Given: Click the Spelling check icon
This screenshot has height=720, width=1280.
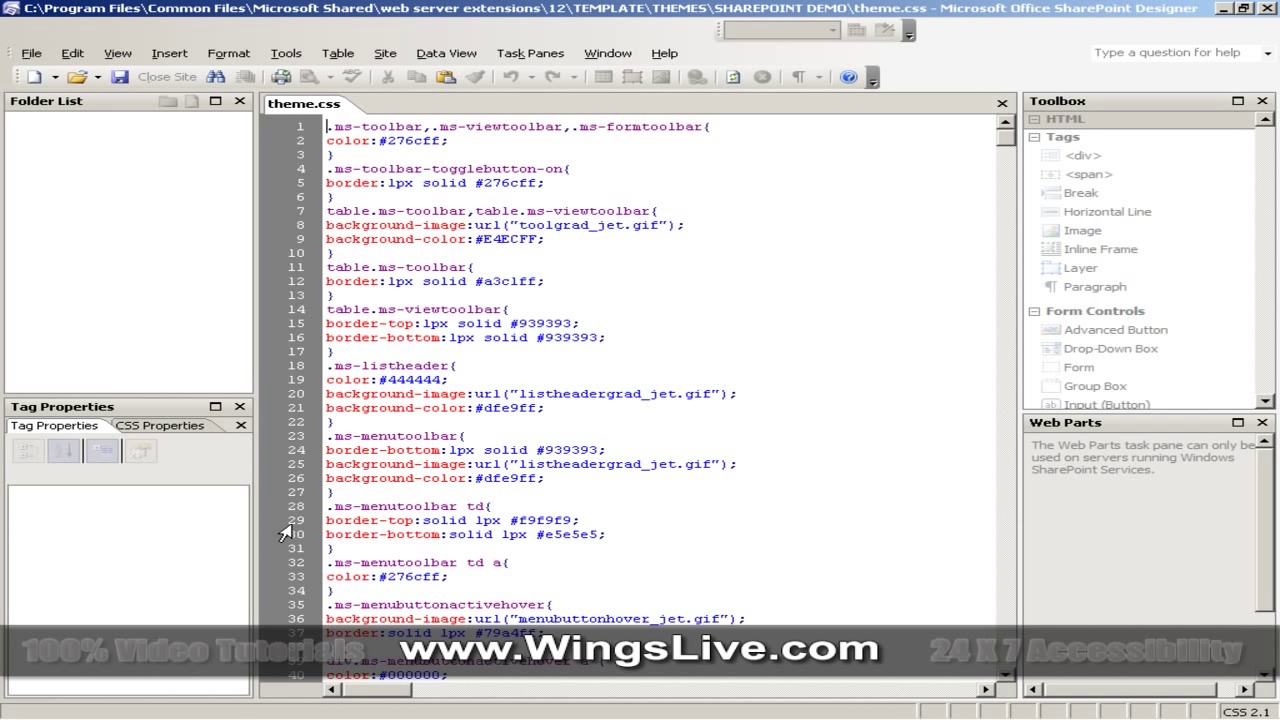Looking at the screenshot, I should click(x=352, y=77).
